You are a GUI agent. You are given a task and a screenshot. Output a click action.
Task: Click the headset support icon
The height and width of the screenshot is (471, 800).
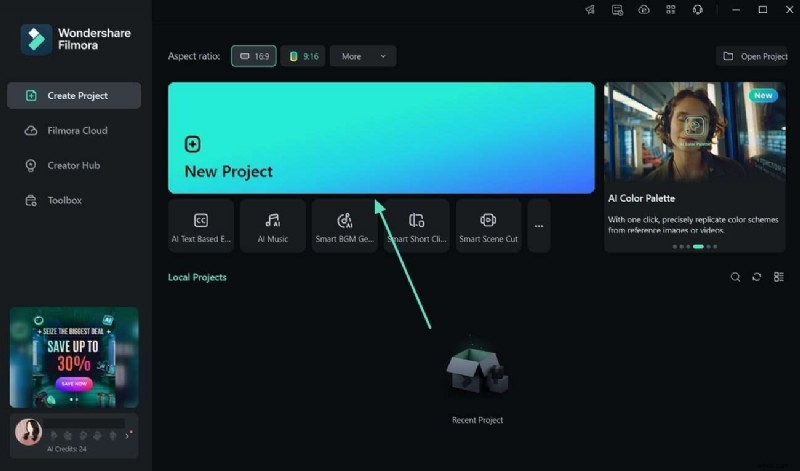click(697, 10)
